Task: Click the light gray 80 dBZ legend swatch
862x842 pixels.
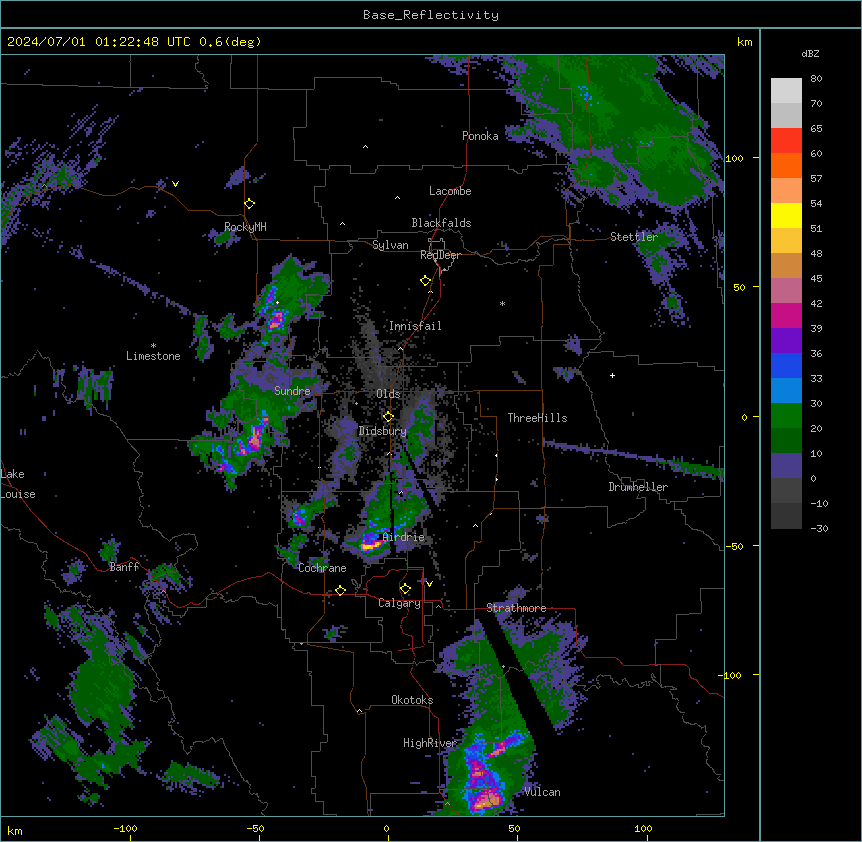Action: 786,91
